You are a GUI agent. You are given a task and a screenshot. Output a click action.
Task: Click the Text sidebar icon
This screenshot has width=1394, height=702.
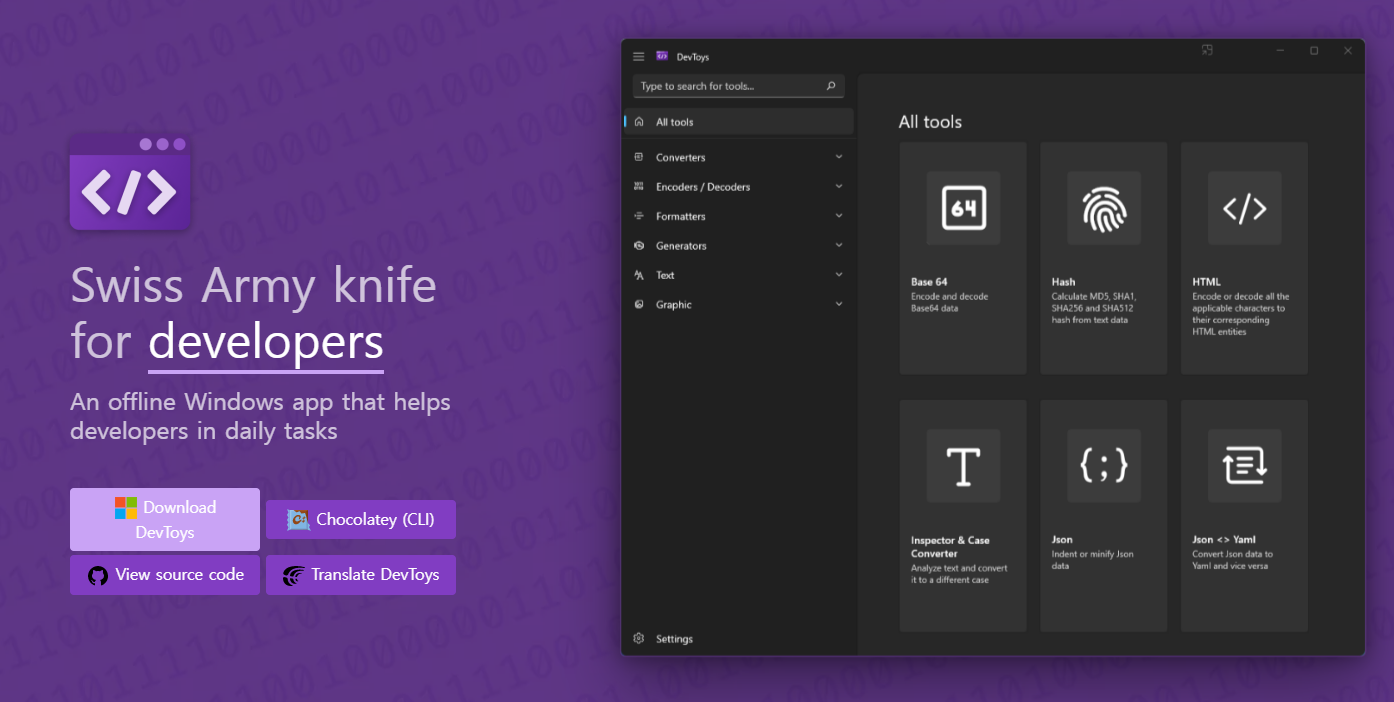pyautogui.click(x=639, y=275)
